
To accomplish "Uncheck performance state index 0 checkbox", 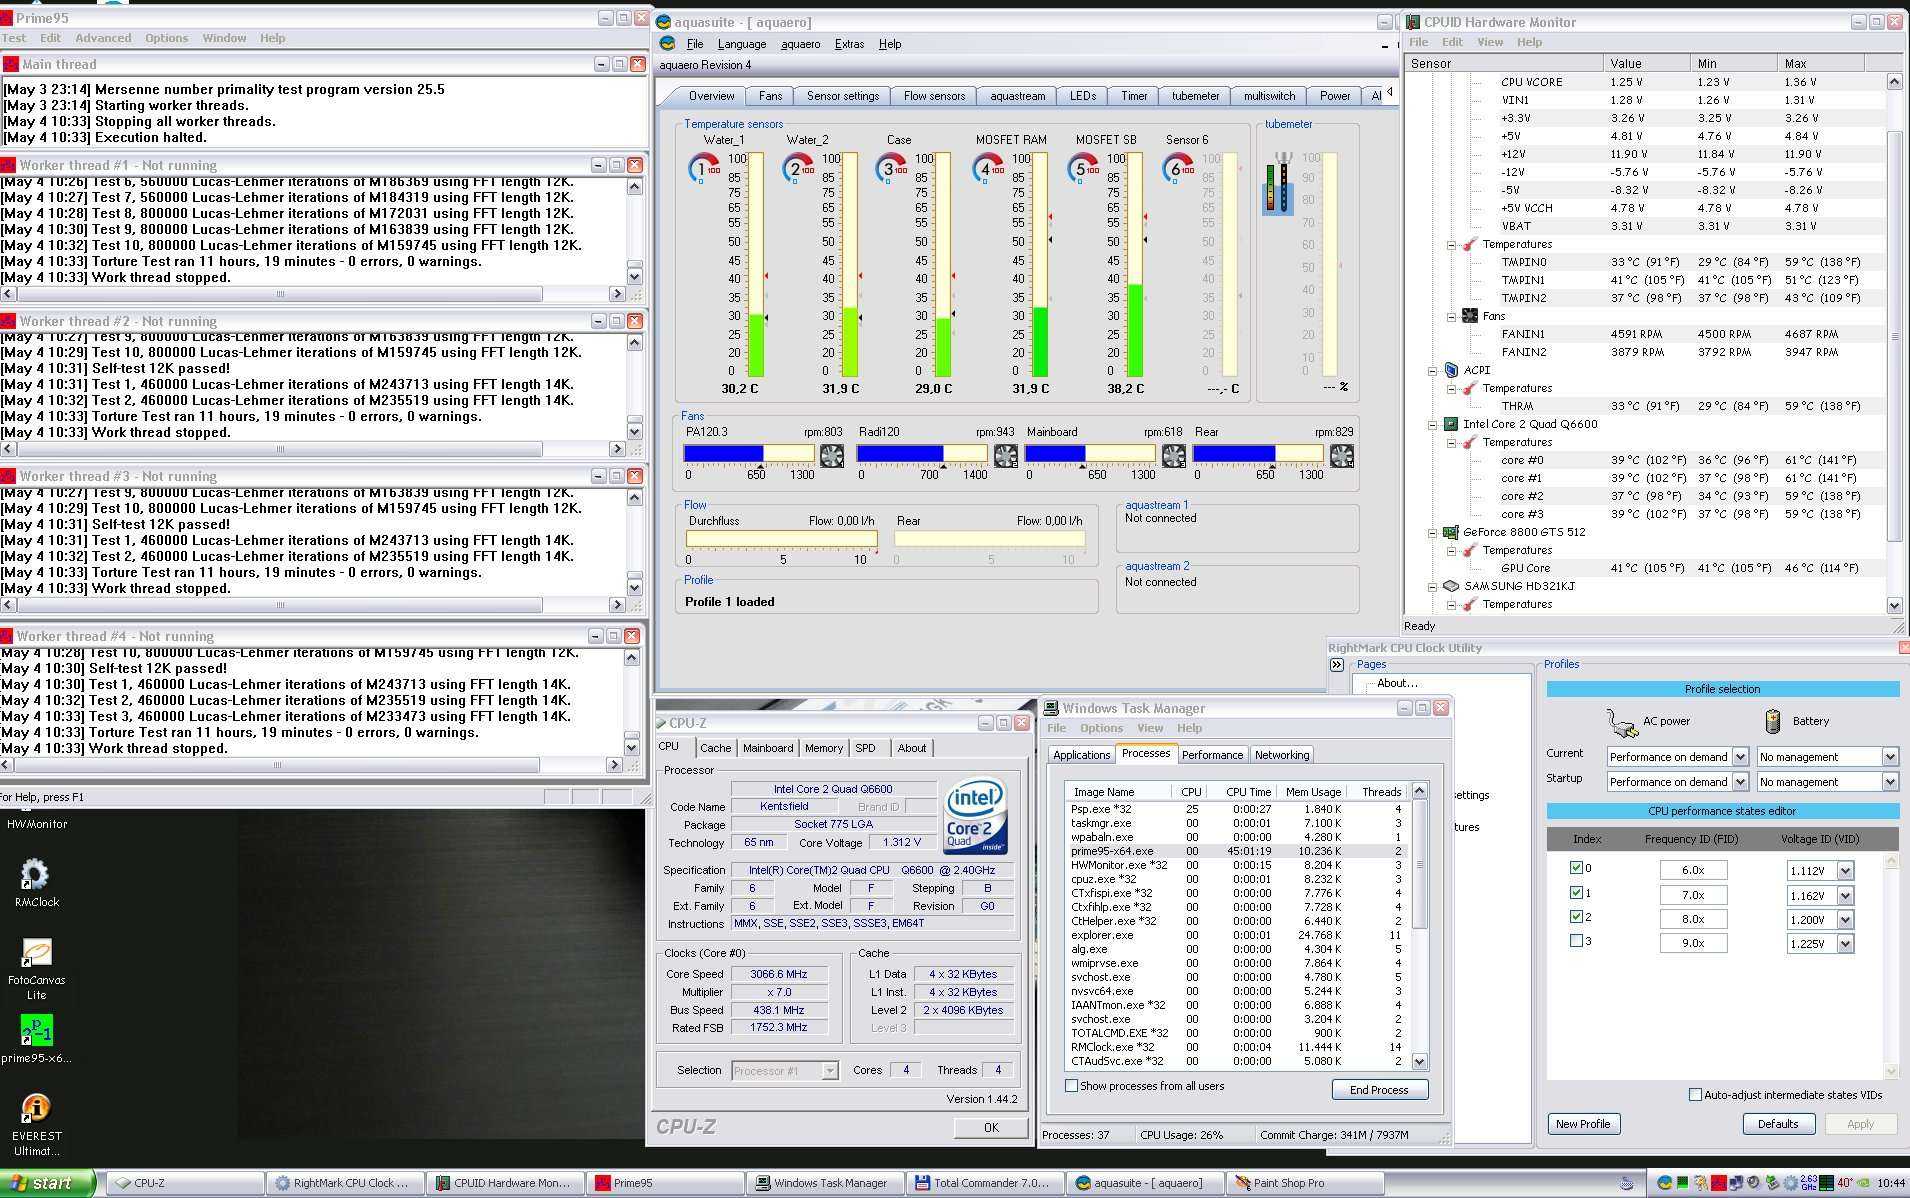I will 1576,868.
